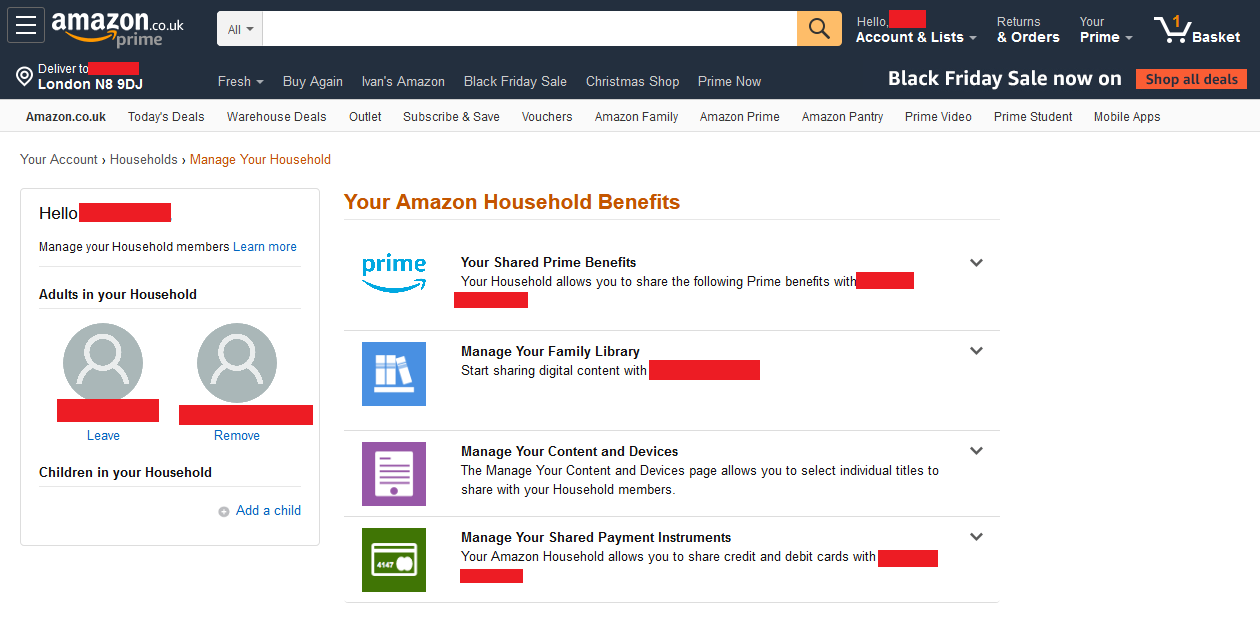Click the Shop all deals button
The height and width of the screenshot is (621, 1260).
[1191, 79]
